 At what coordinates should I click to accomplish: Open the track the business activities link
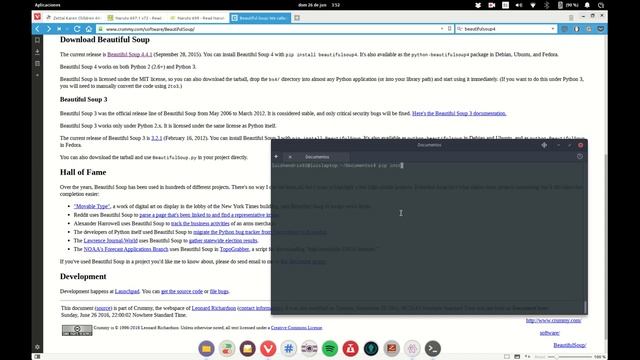[200, 224]
